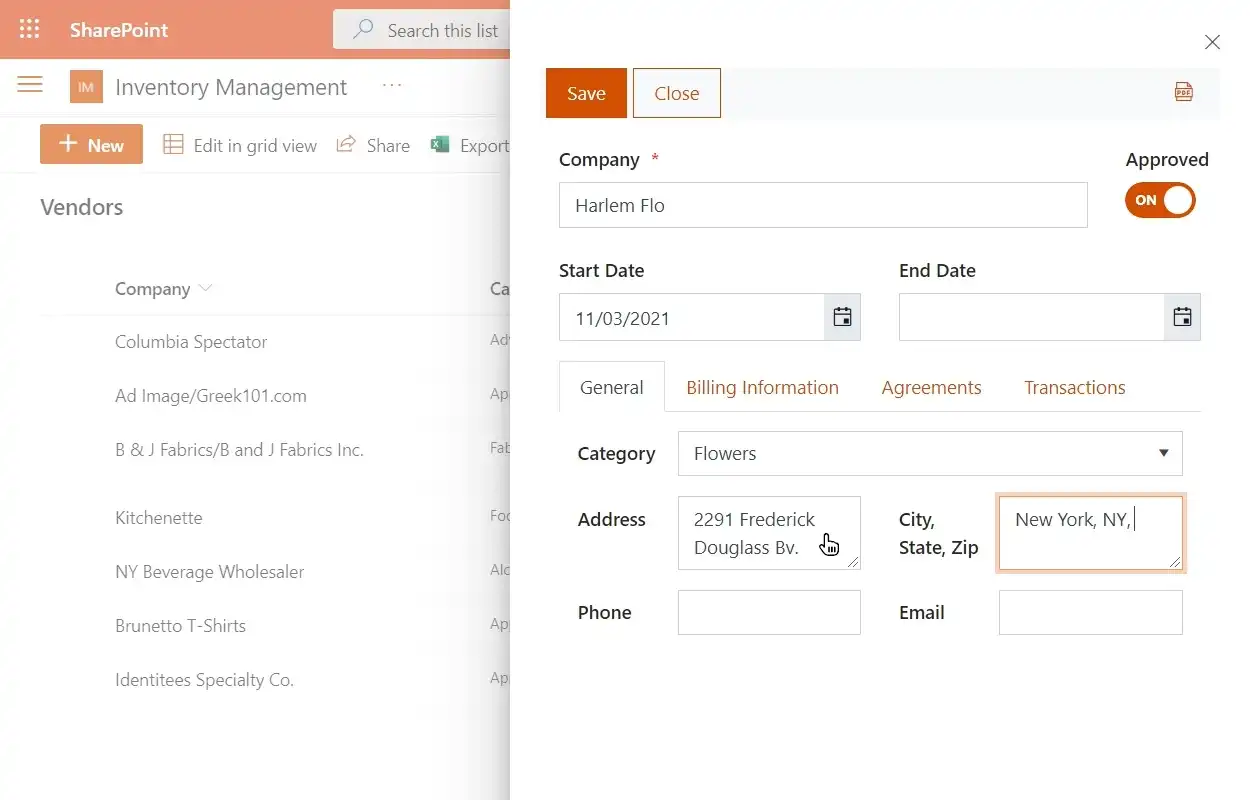Open the Brunetto T-Shirts row

pos(180,626)
